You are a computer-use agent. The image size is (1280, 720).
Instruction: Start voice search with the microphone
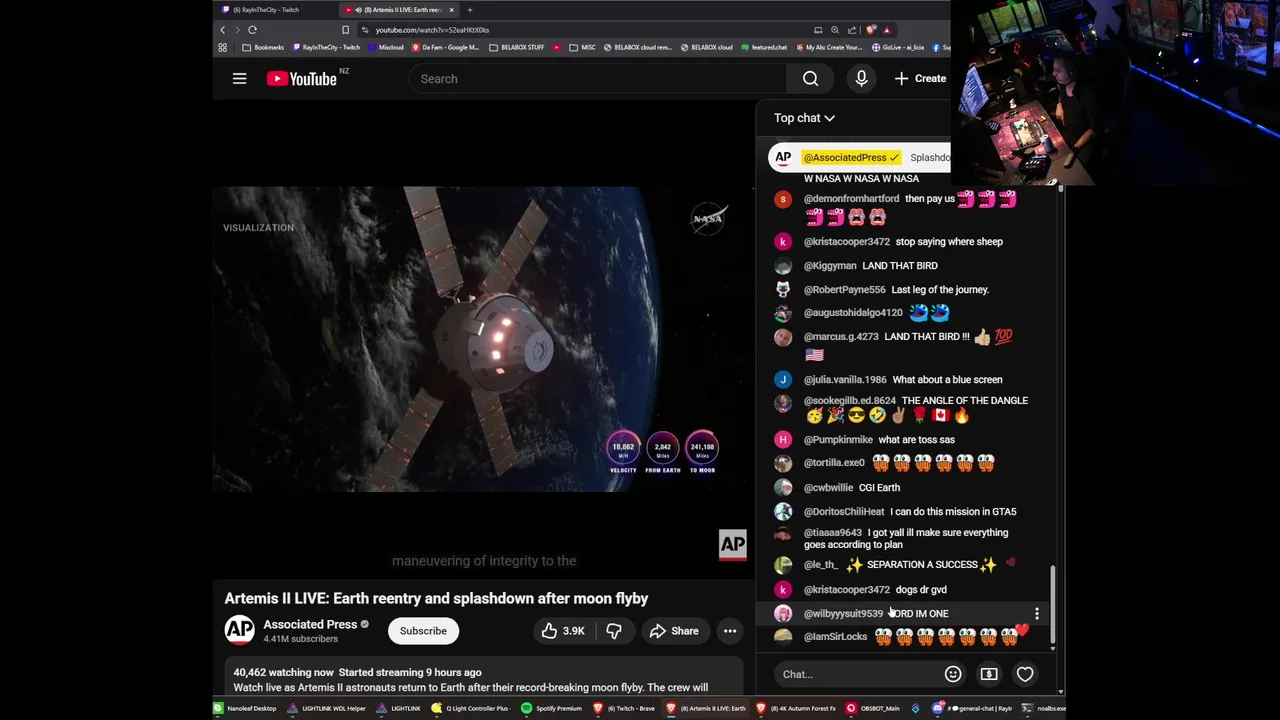861,79
